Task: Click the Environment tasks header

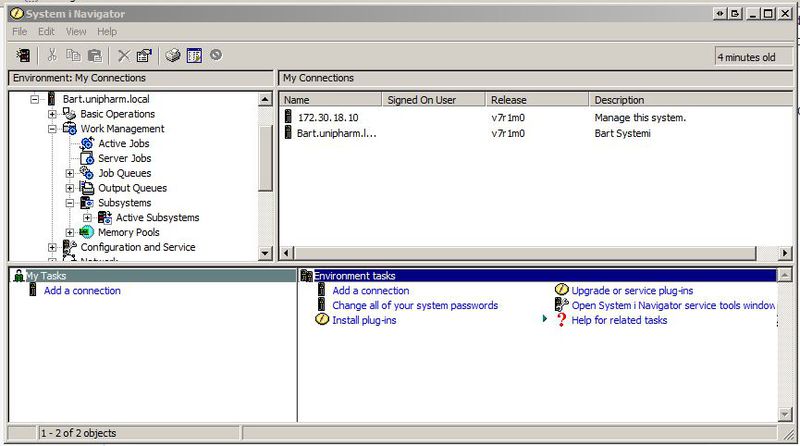Action: [x=538, y=276]
